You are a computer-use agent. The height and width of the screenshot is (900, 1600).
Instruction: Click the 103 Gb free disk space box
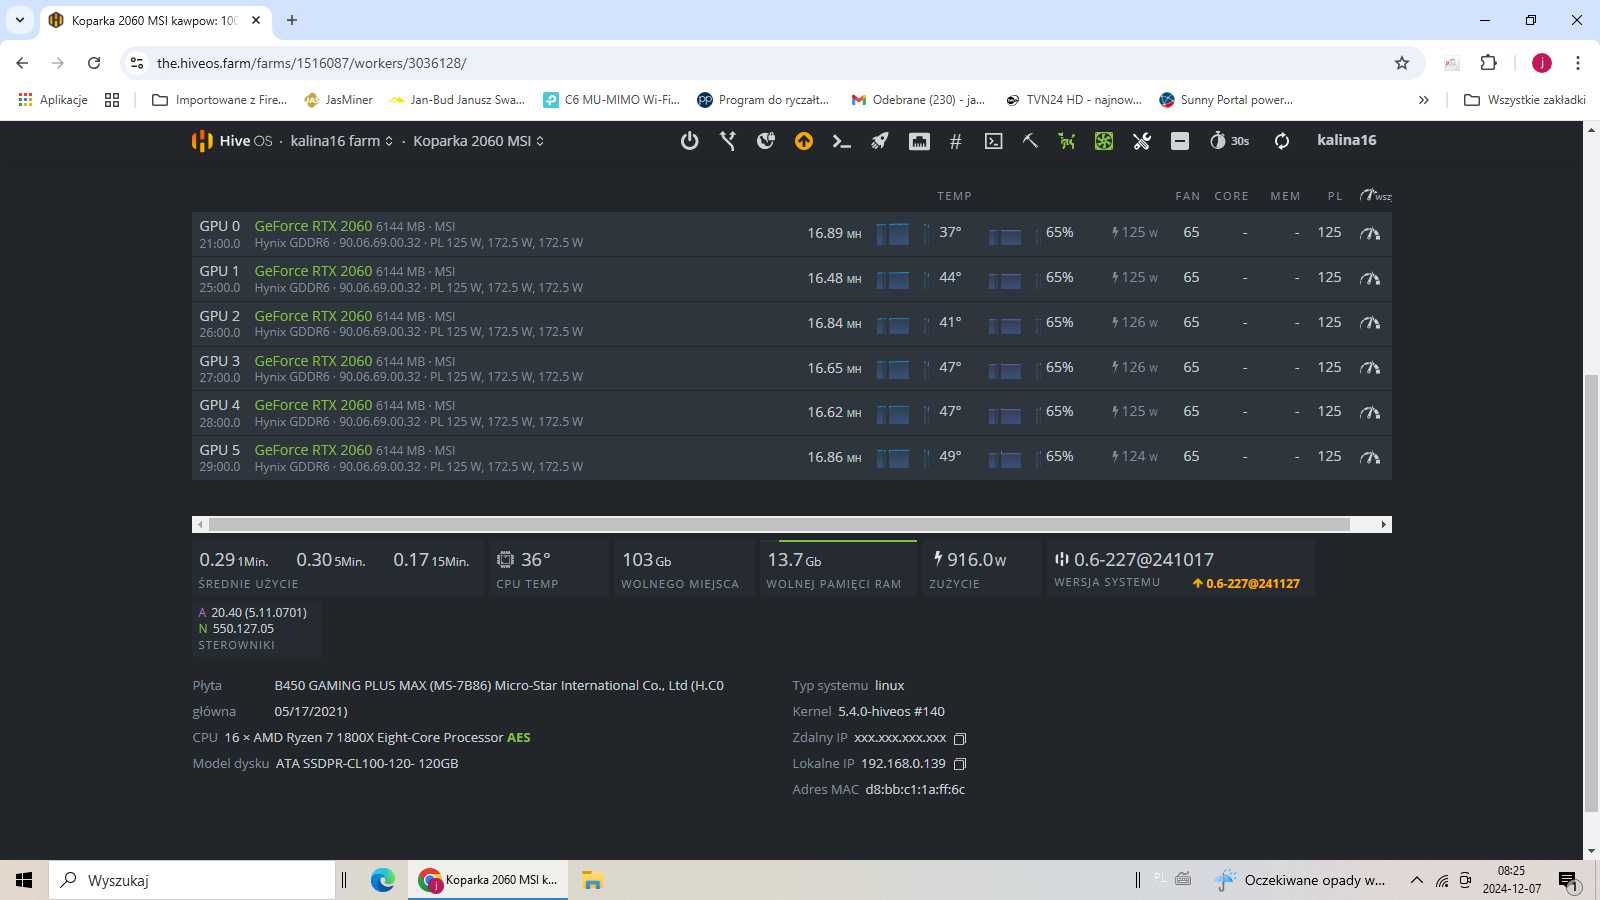coord(684,568)
